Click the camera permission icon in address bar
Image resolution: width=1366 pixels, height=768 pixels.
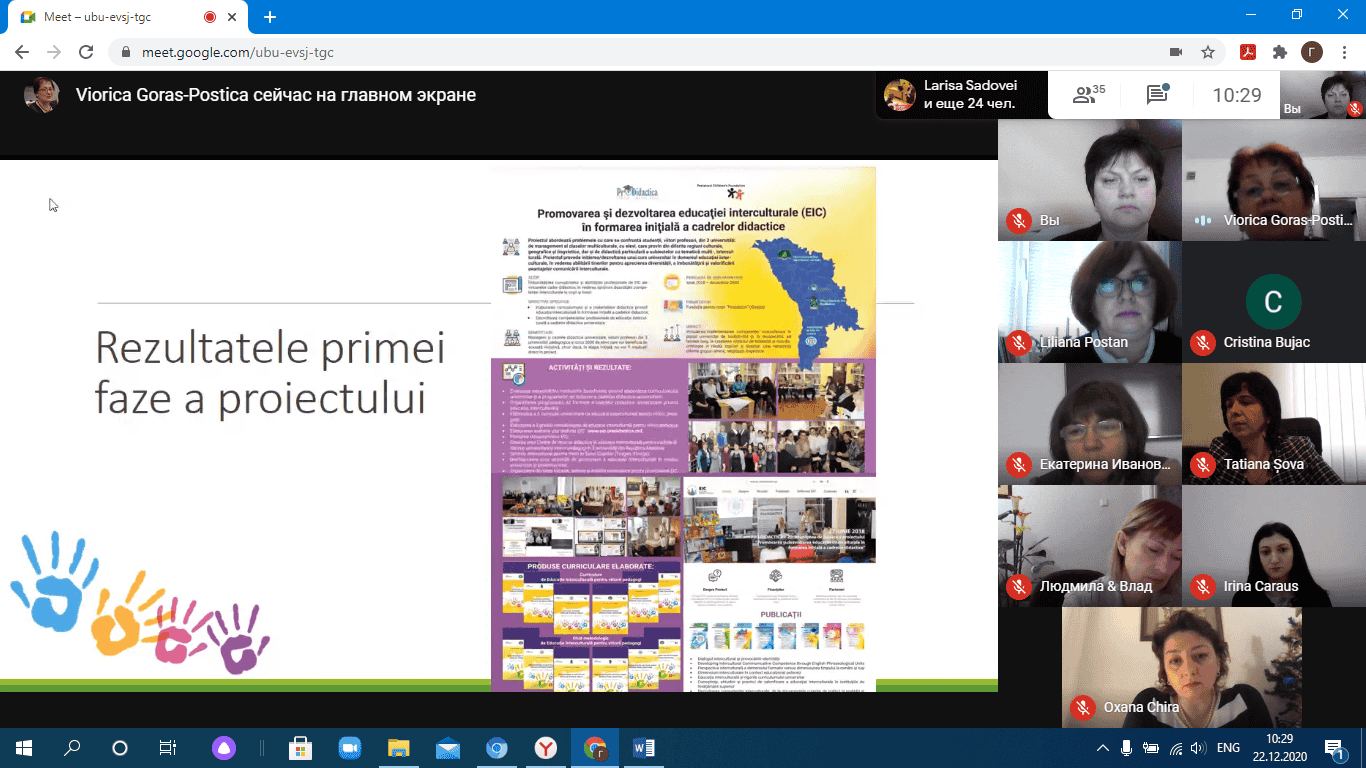coord(1176,52)
